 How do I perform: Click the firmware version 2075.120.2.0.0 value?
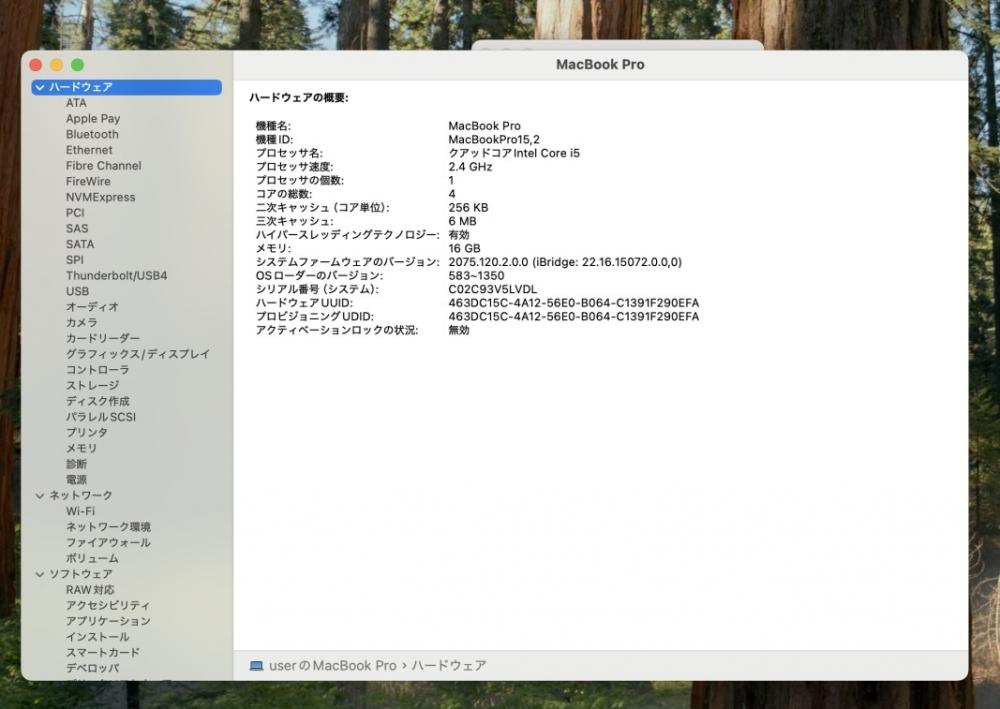pyautogui.click(x=565, y=262)
